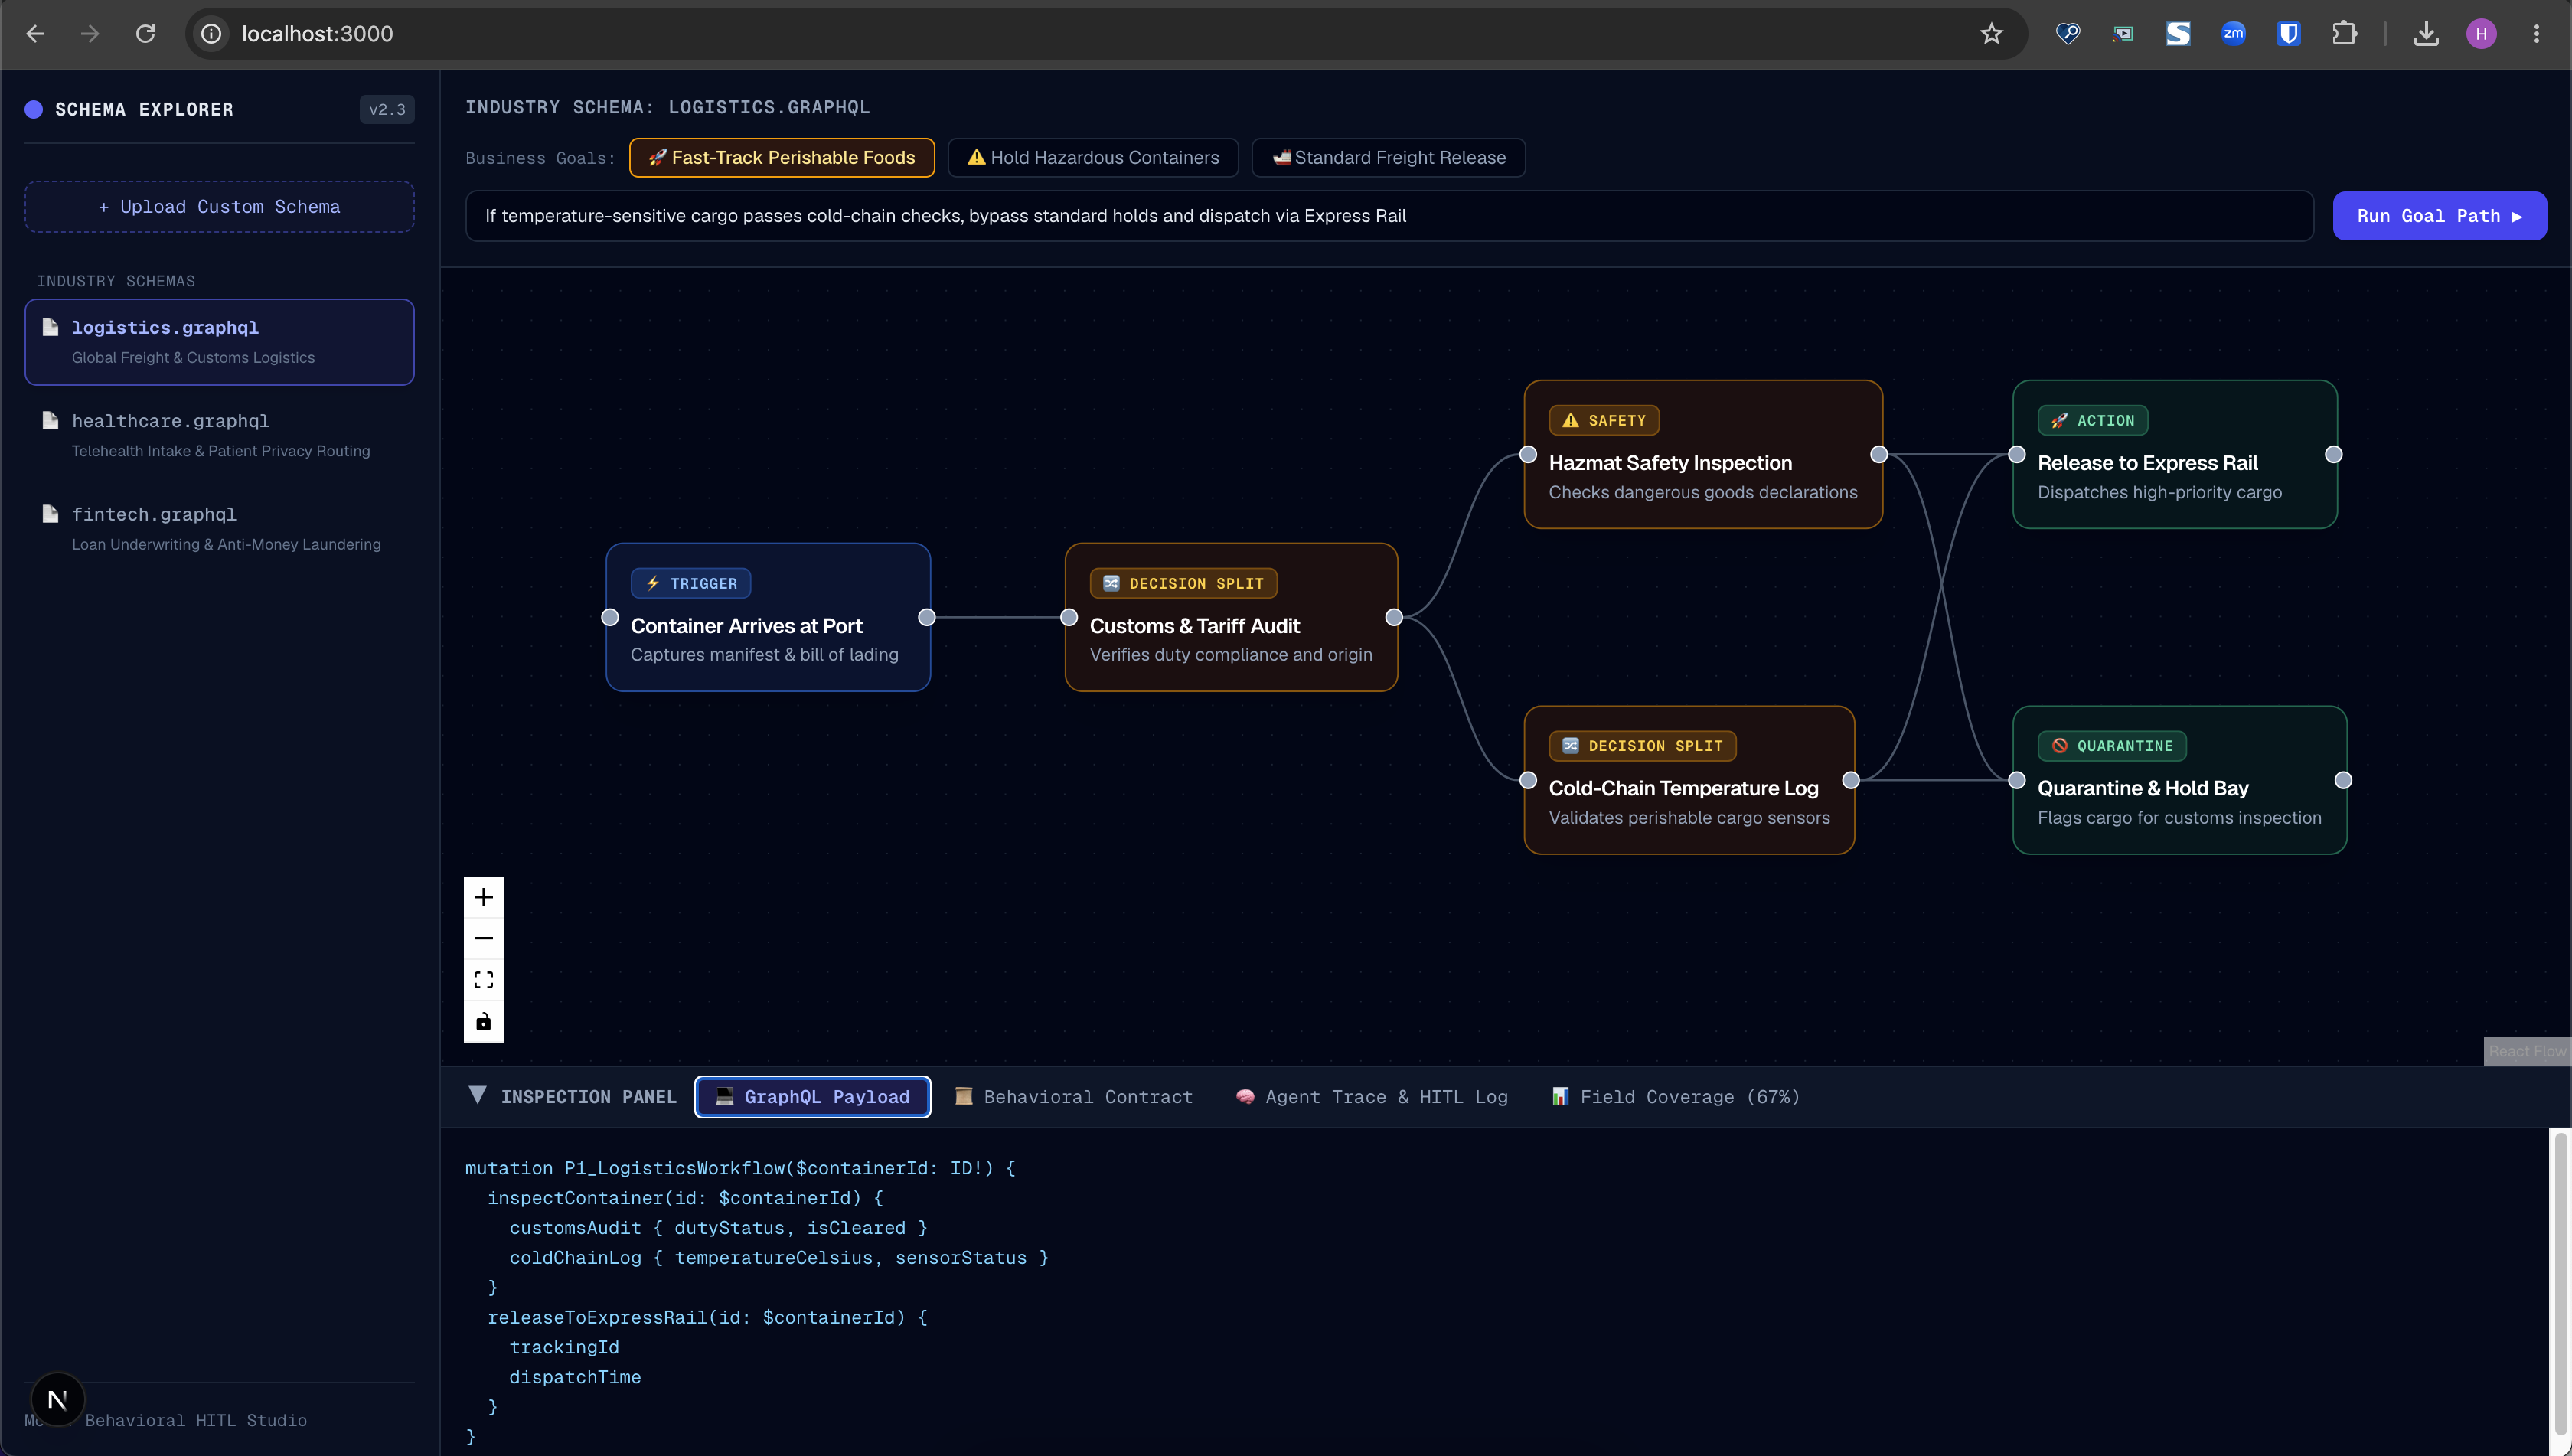Click the lightning TRIGGER badge
The width and height of the screenshot is (2572, 1456).
(x=691, y=583)
